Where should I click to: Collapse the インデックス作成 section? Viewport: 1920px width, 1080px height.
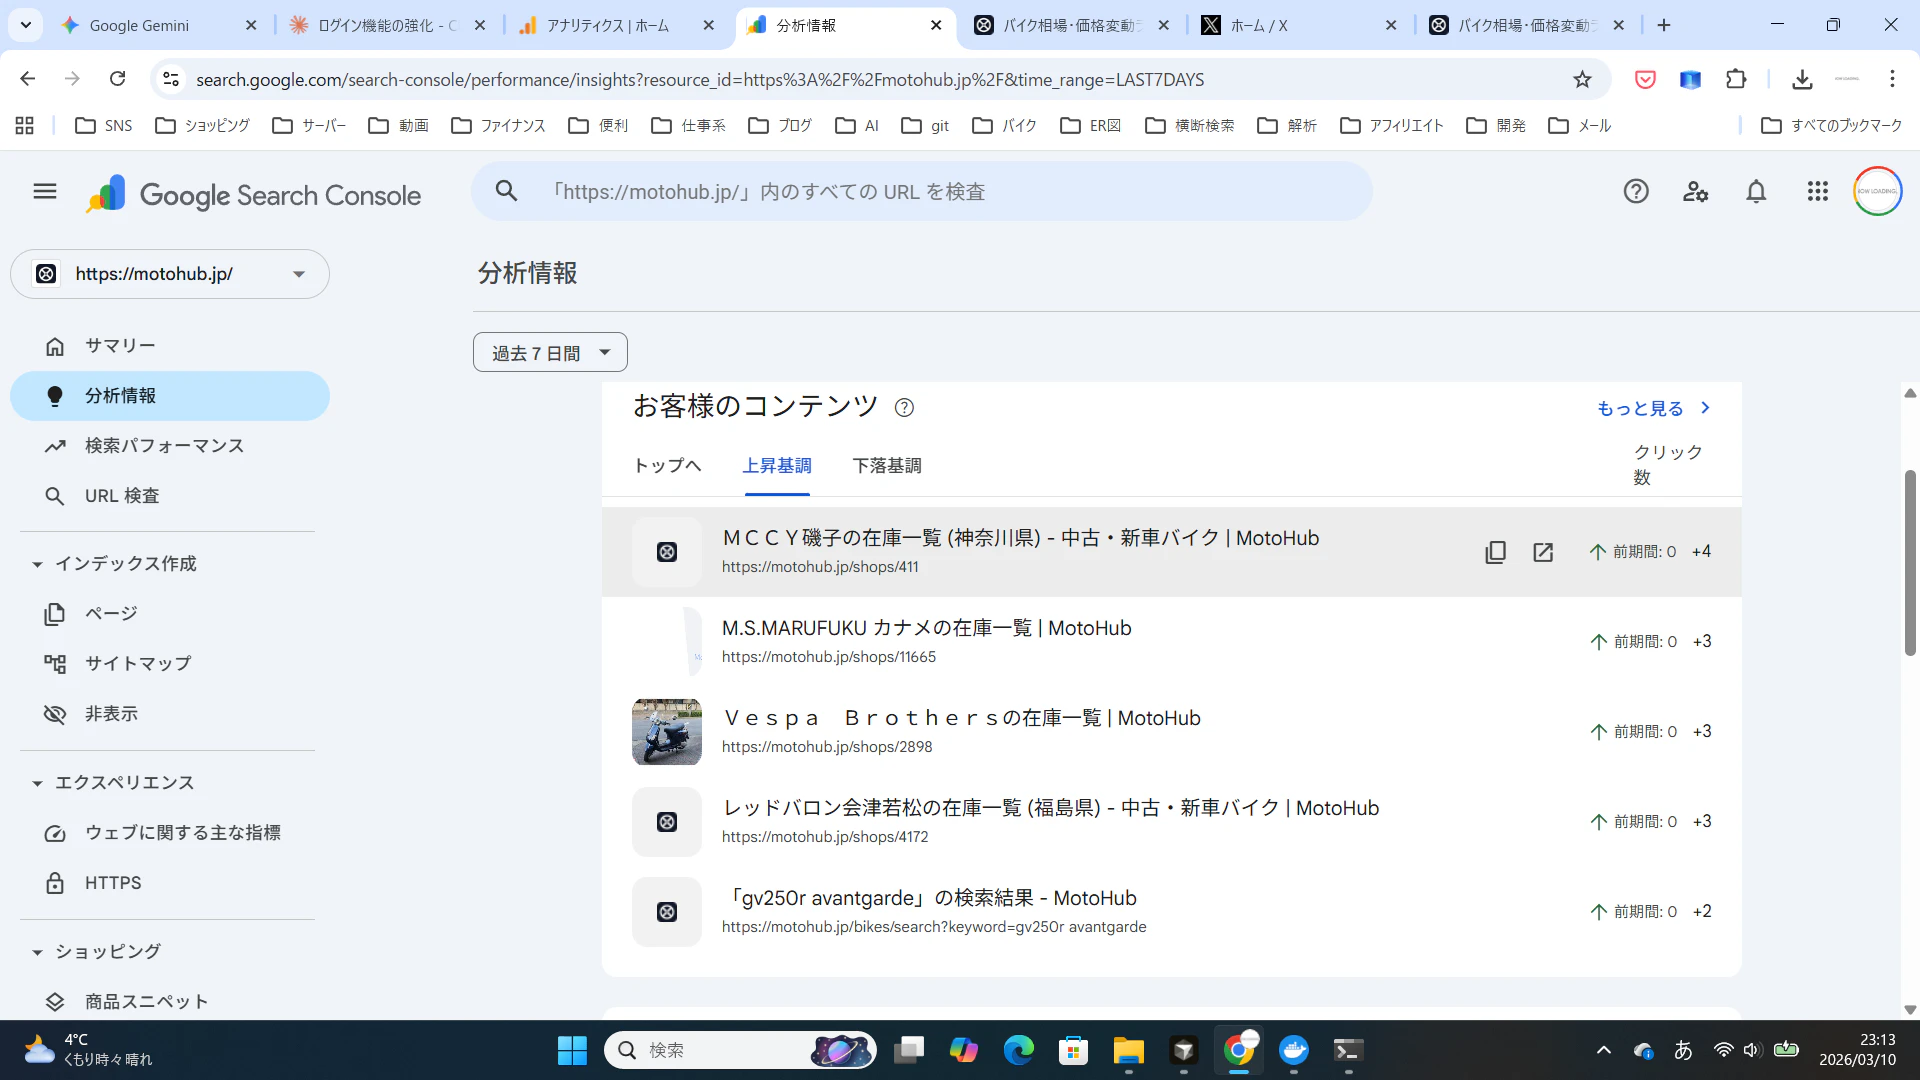(37, 564)
